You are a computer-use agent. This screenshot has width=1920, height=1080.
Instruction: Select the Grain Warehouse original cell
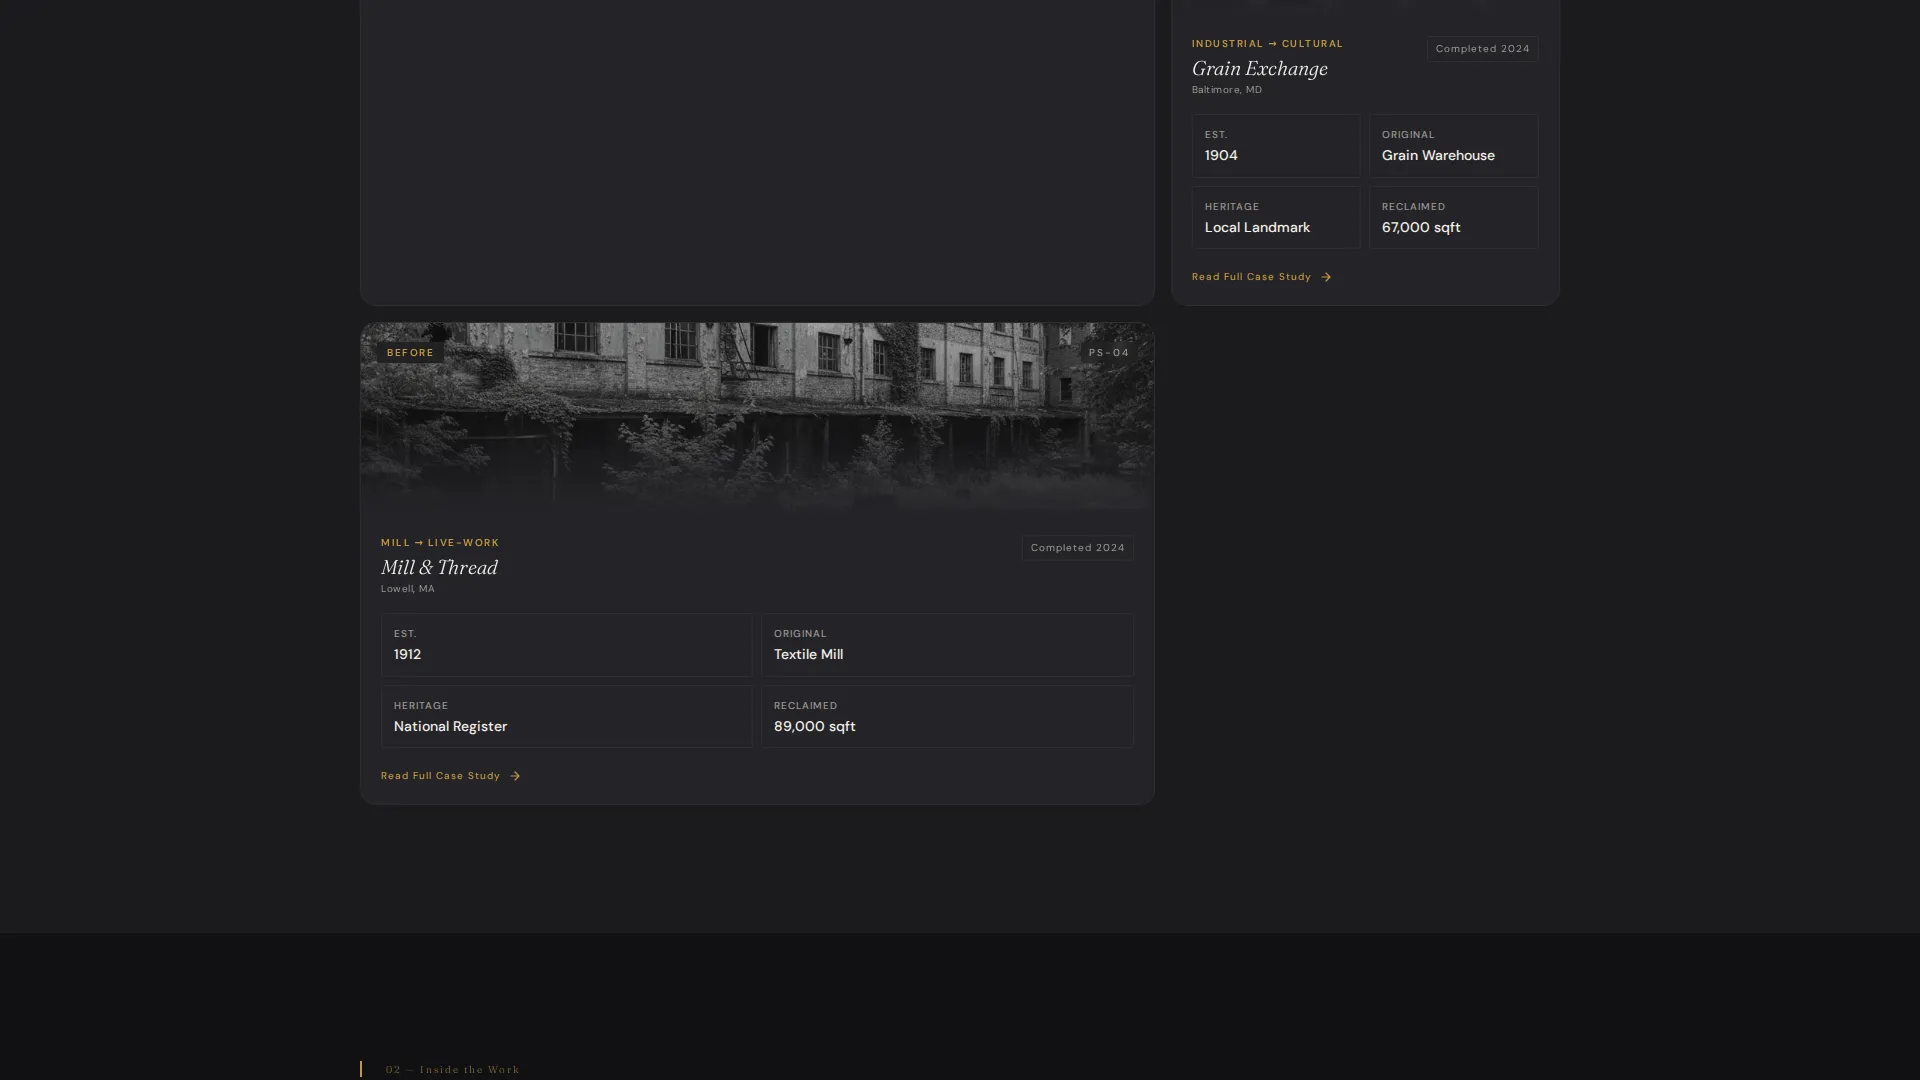pos(1453,146)
